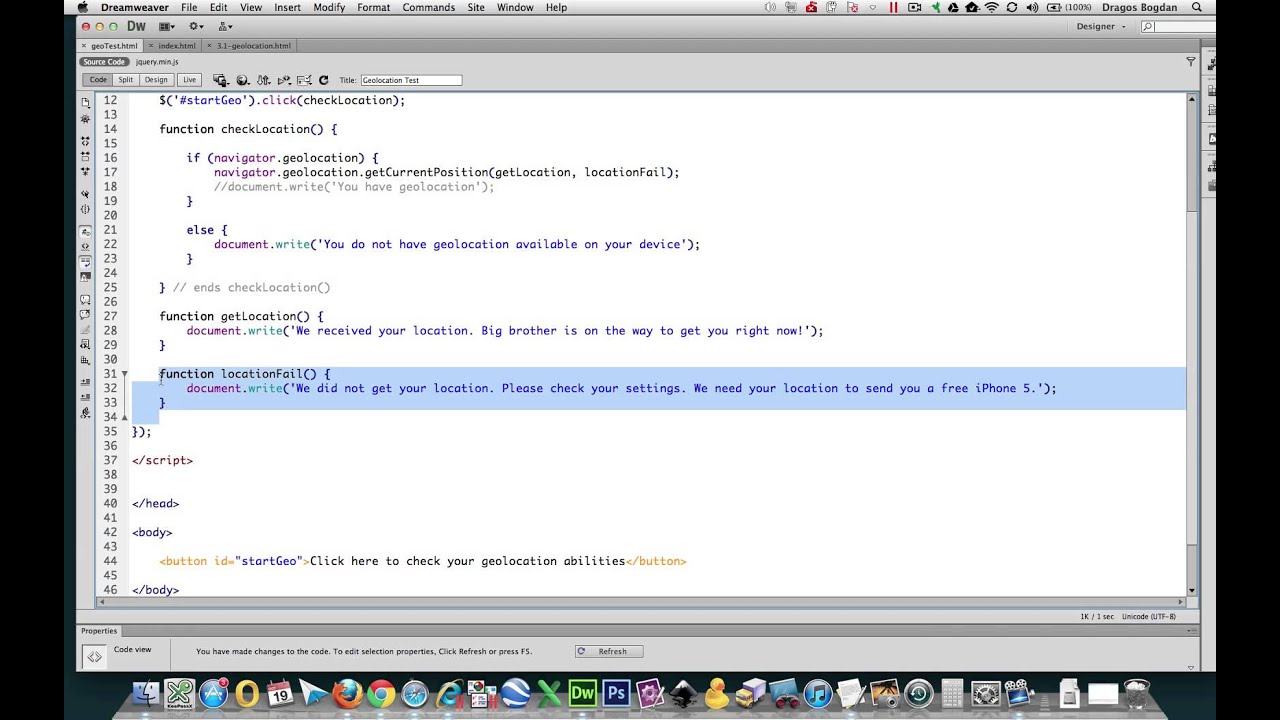Image resolution: width=1280 pixels, height=720 pixels.
Task: Click the code-view brackets icon in Properties panel
Action: click(94, 656)
